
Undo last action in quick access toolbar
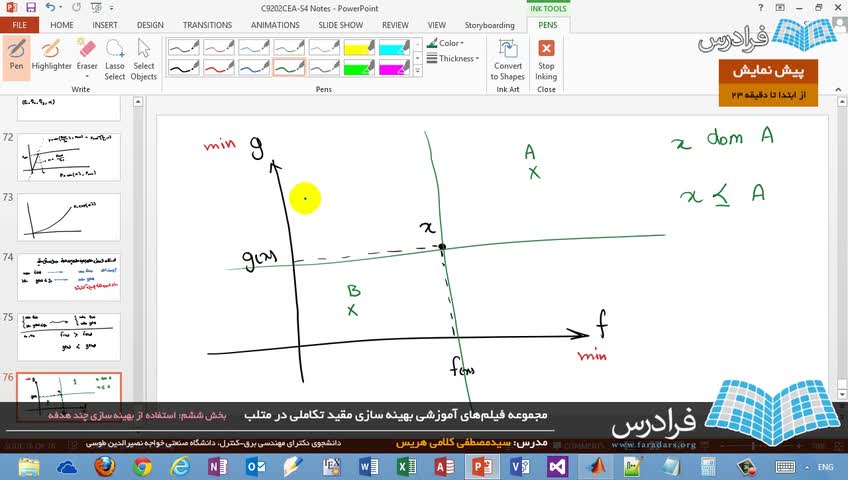pyautogui.click(x=50, y=8)
